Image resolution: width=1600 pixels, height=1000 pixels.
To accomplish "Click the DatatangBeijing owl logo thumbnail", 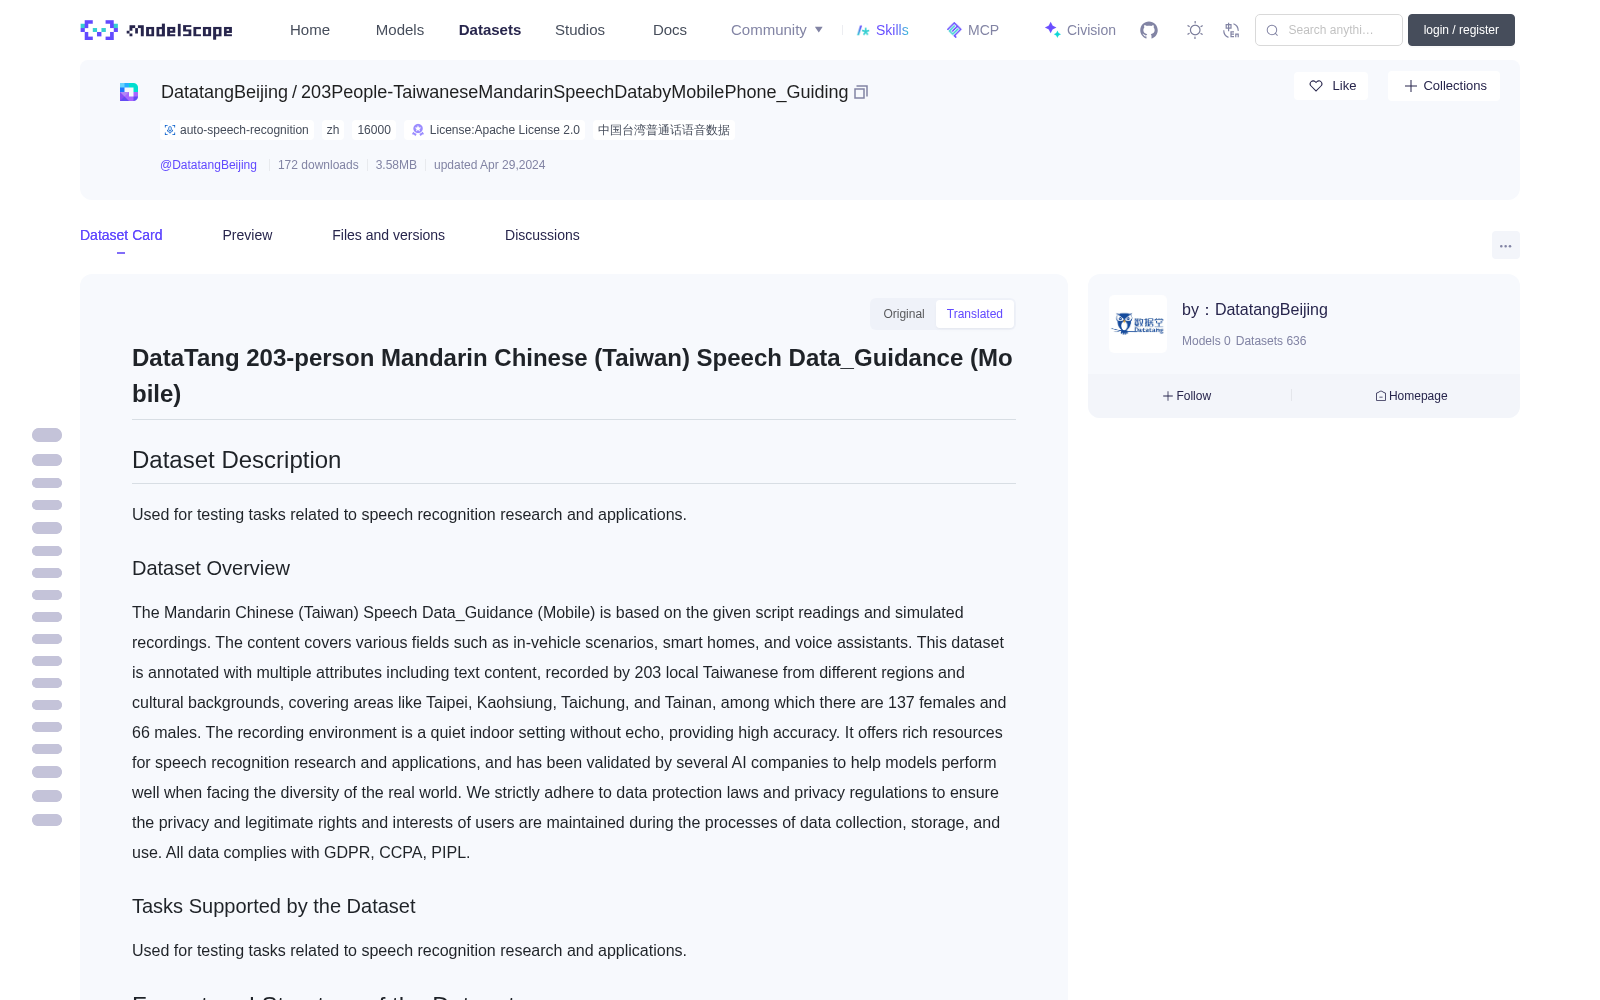I will pos(1138,324).
